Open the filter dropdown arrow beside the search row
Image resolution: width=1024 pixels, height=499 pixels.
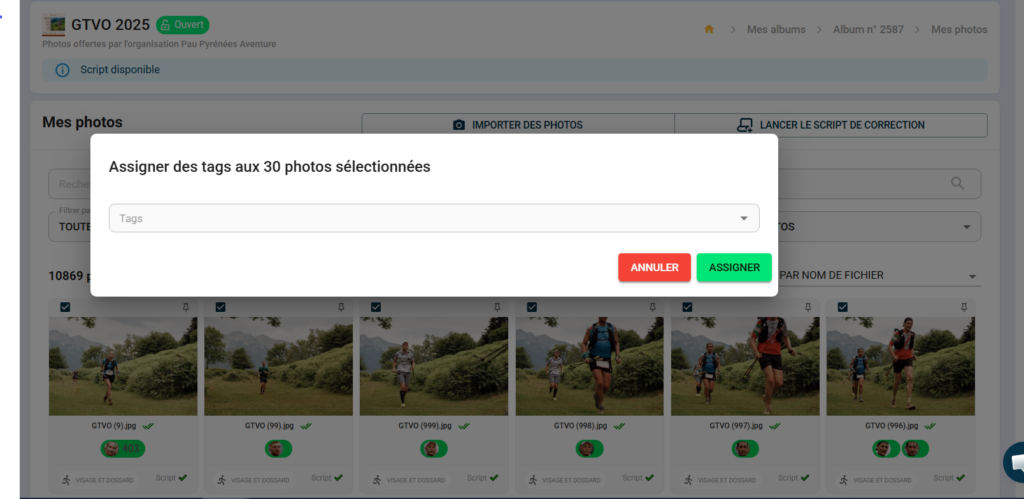(x=966, y=227)
